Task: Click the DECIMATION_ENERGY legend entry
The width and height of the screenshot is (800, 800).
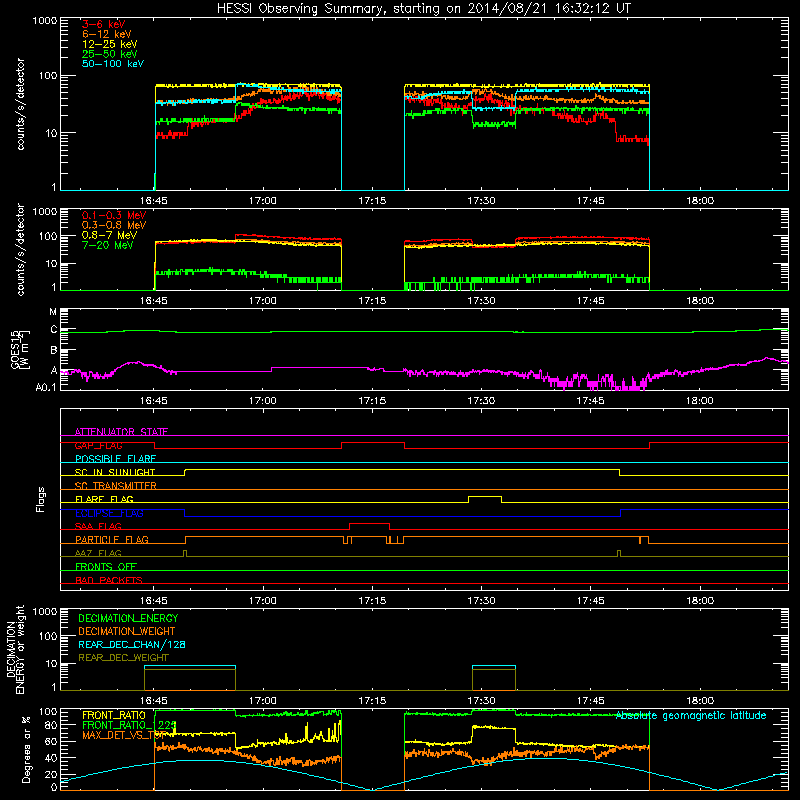Action: tap(128, 618)
